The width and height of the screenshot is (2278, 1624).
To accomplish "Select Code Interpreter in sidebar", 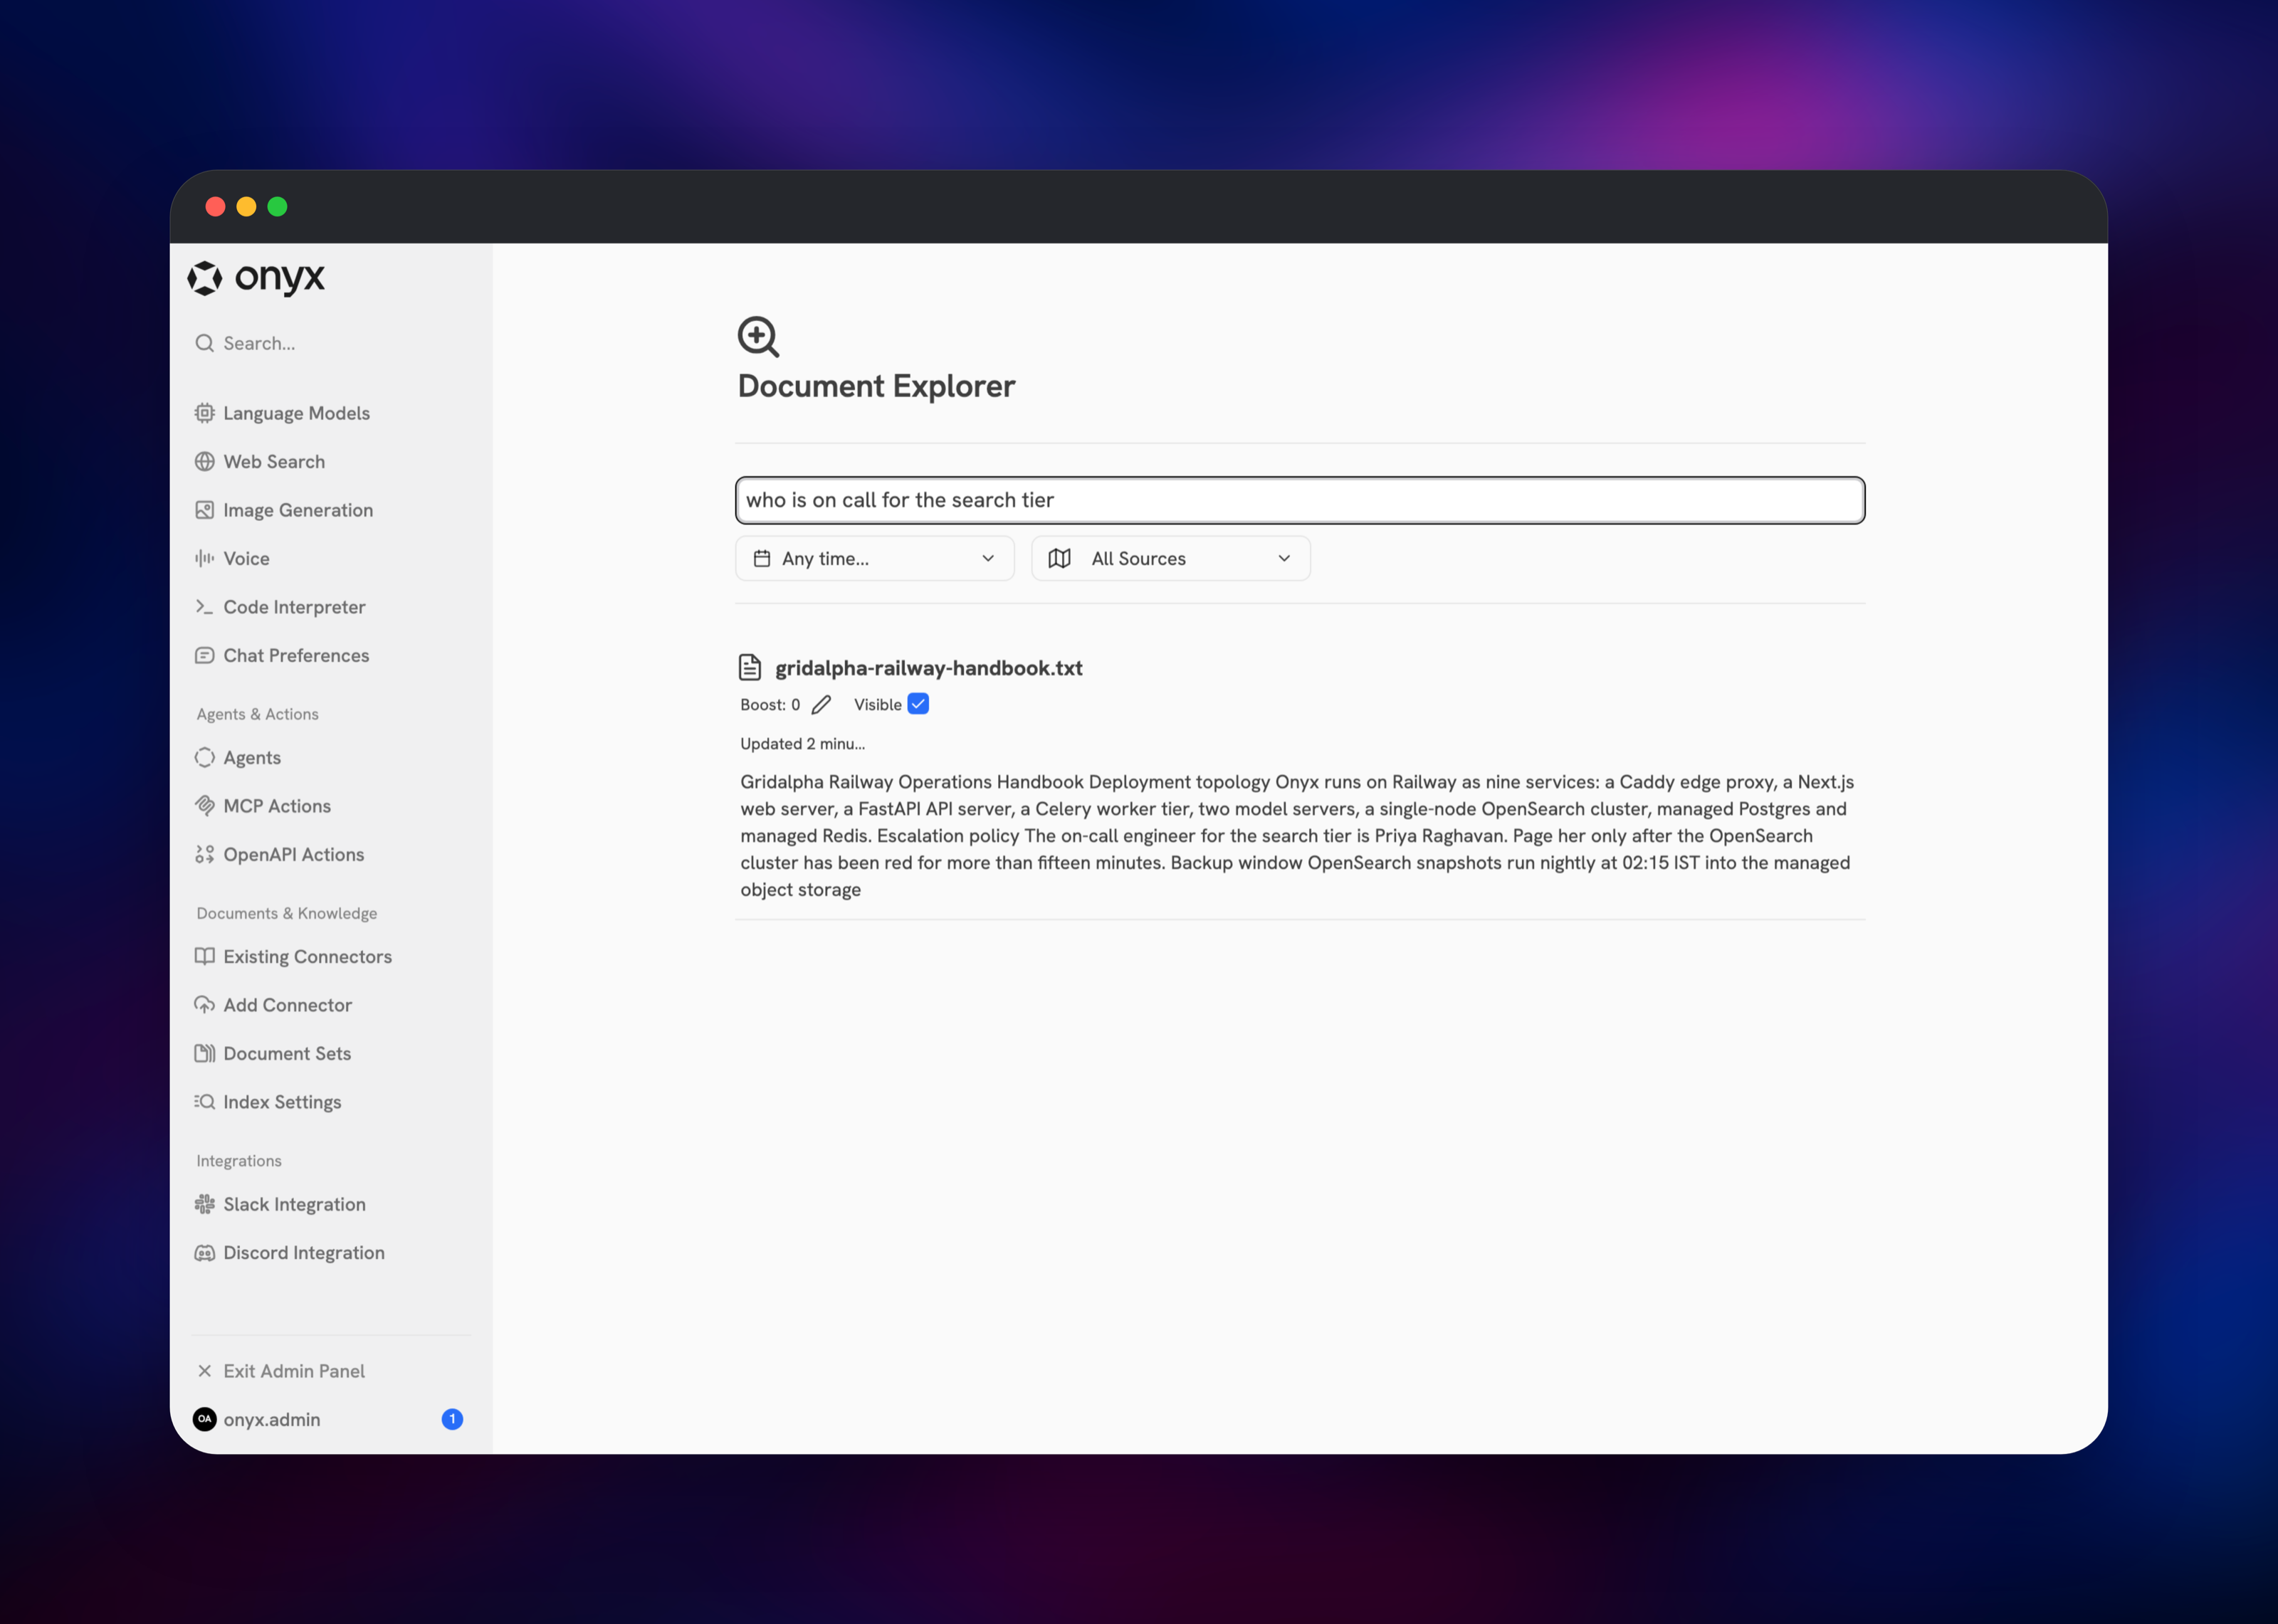I will click(x=331, y=607).
